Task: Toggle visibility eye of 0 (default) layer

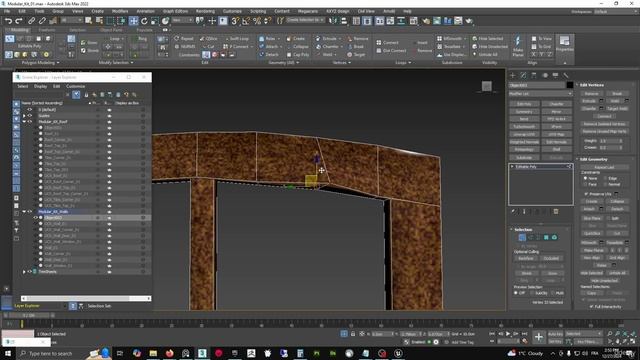Action: pyautogui.click(x=29, y=110)
